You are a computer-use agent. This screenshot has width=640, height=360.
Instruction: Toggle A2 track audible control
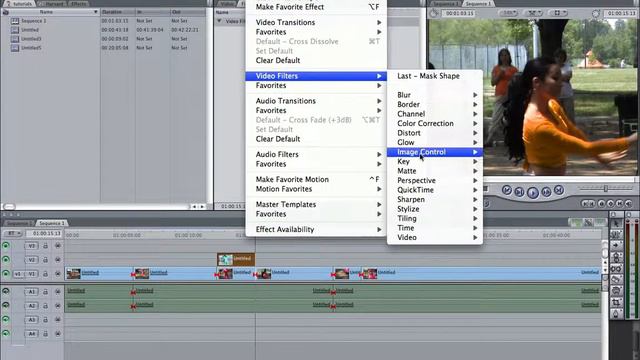pos(6,305)
